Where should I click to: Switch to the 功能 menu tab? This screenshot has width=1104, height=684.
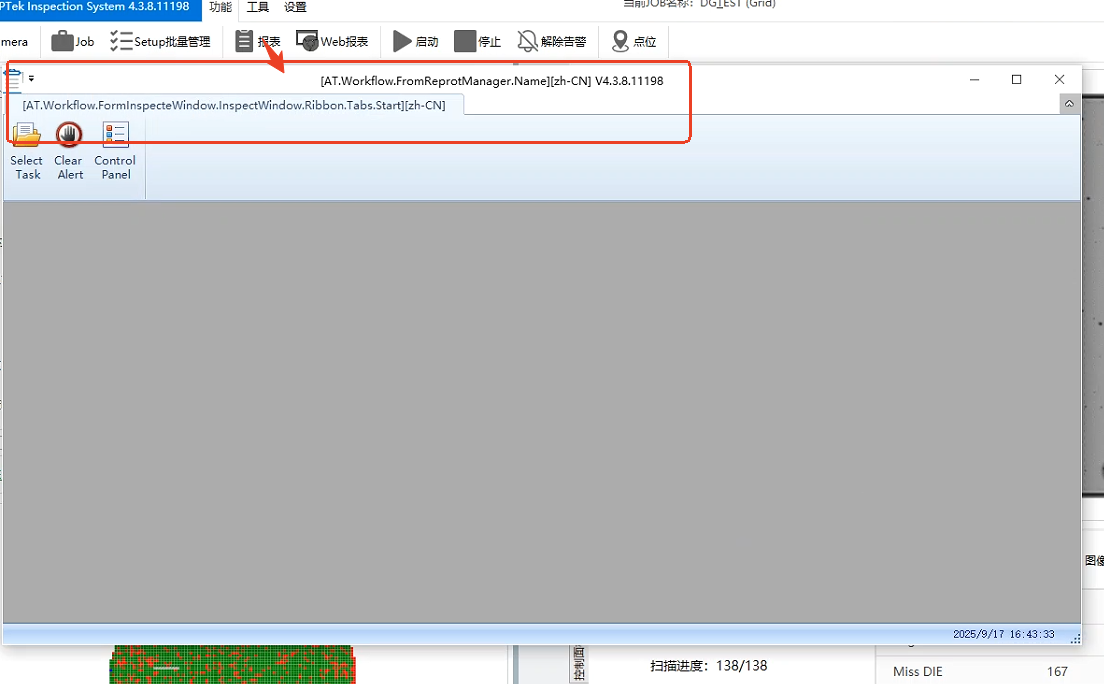tap(220, 7)
